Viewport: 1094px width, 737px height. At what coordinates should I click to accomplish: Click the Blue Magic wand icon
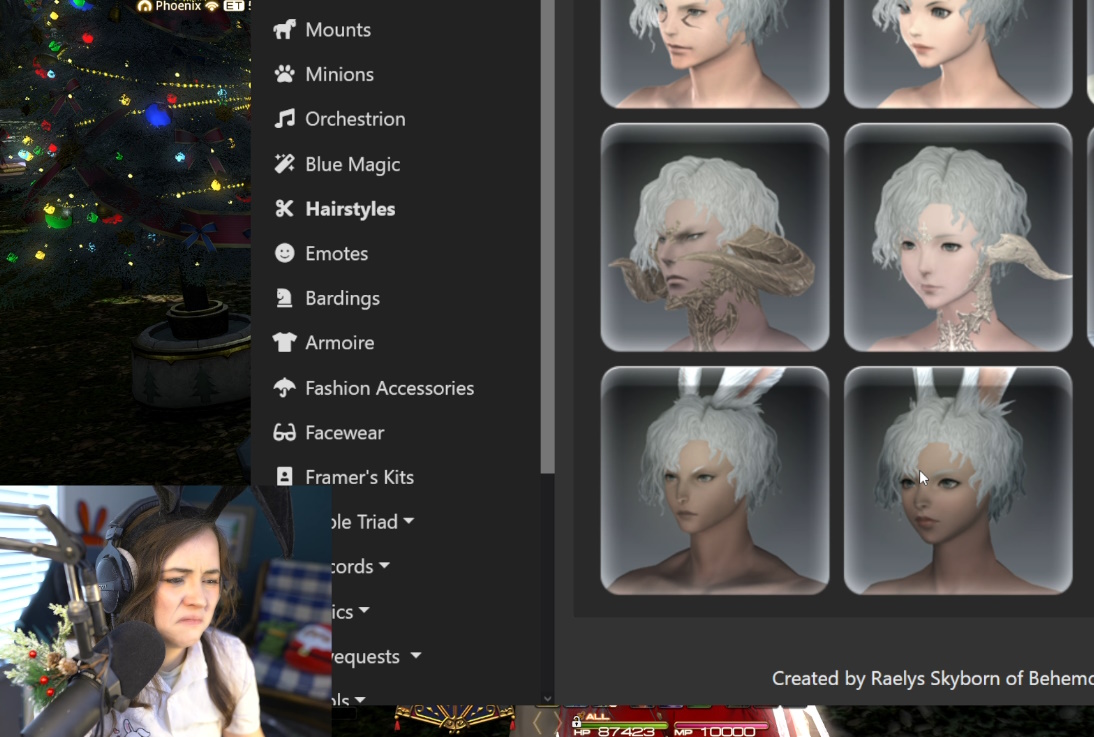tap(284, 164)
